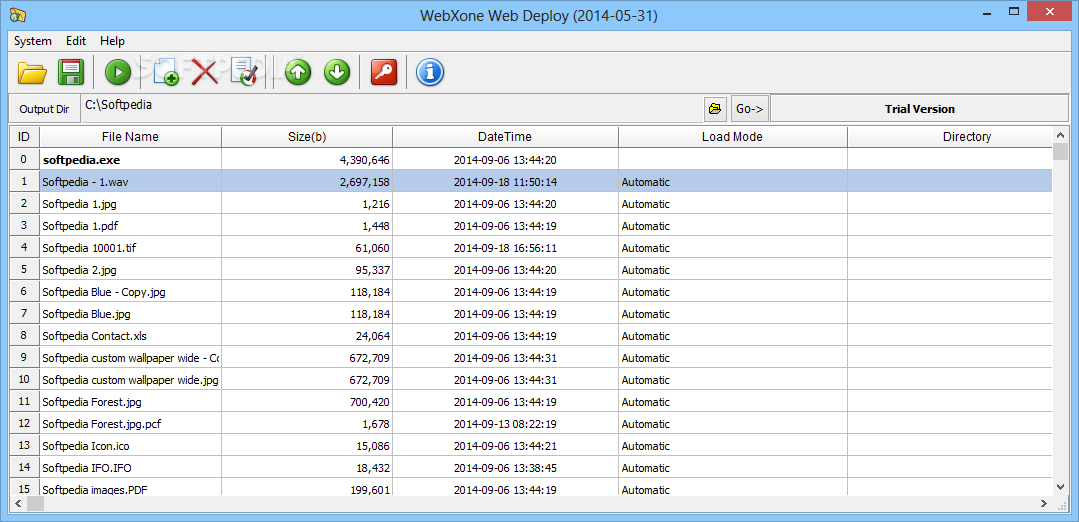Select Softpedia Contact.xls file
The width and height of the screenshot is (1079, 522).
(94, 336)
